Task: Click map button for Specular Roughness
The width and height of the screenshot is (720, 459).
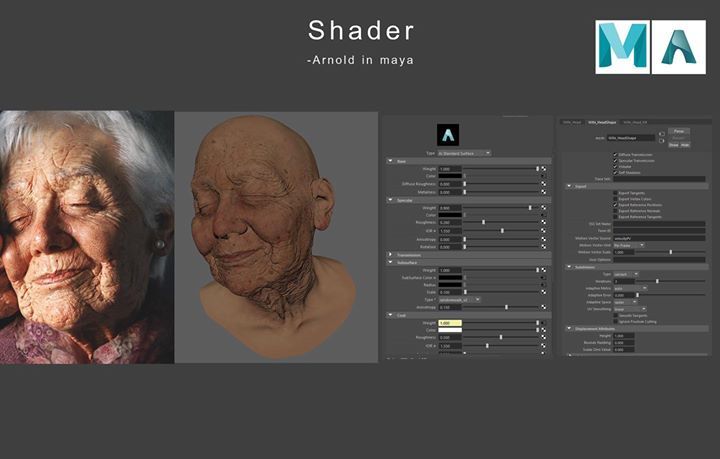Action: [544, 223]
